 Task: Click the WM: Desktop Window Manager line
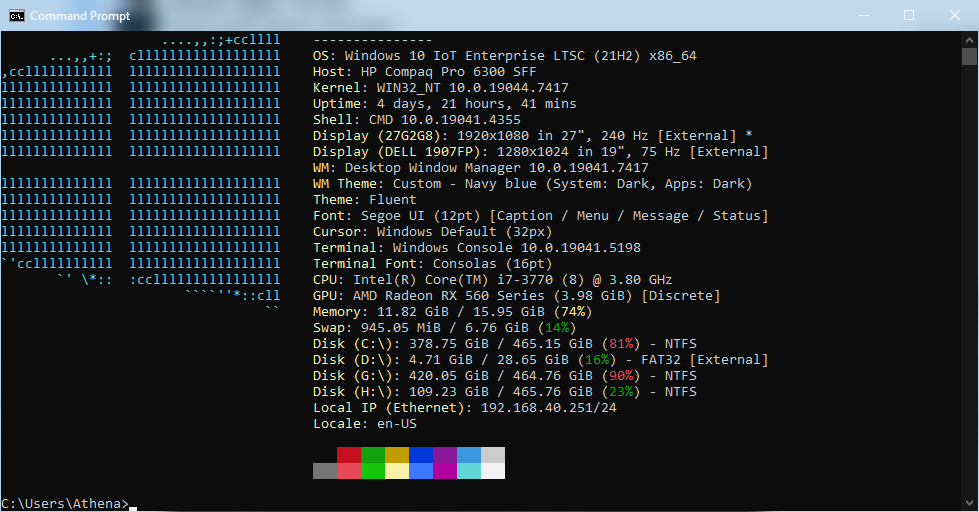tap(481, 168)
